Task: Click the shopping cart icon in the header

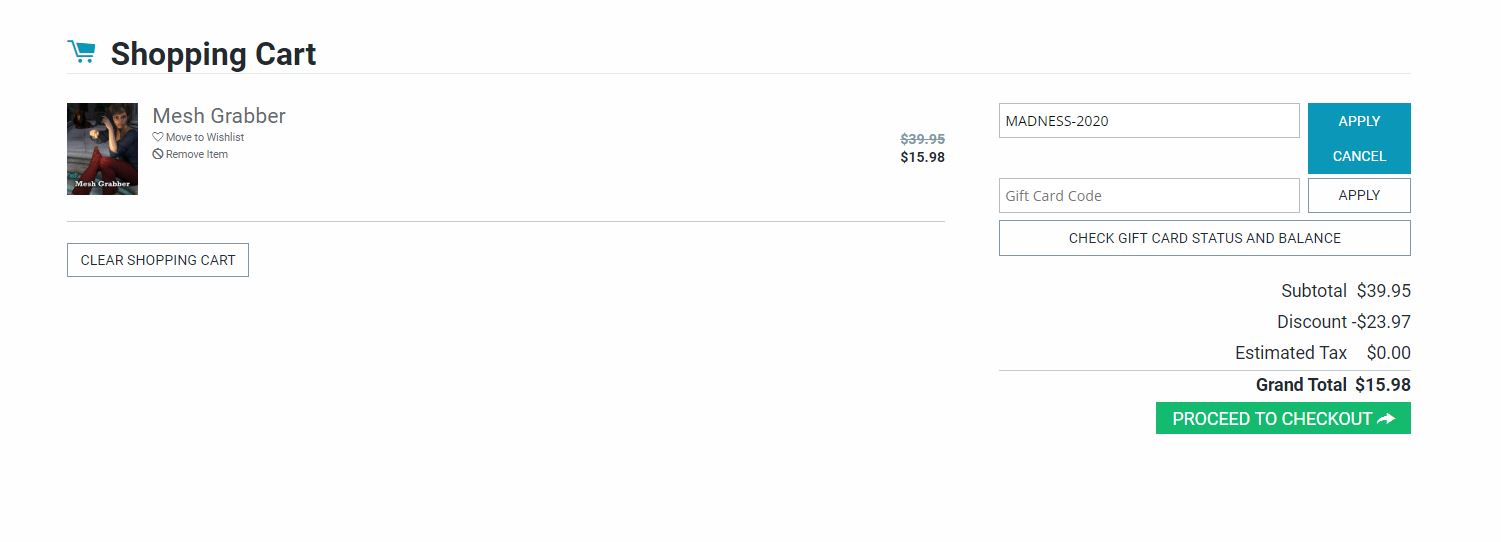Action: pos(81,52)
